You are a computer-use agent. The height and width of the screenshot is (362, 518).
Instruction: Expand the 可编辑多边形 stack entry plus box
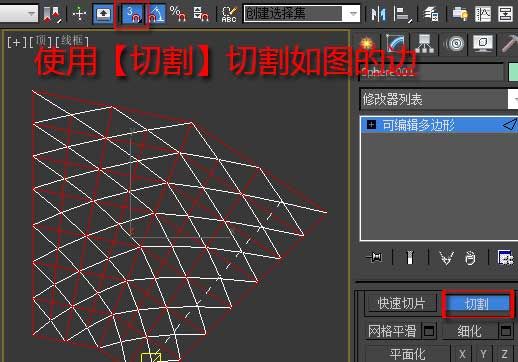(371, 125)
